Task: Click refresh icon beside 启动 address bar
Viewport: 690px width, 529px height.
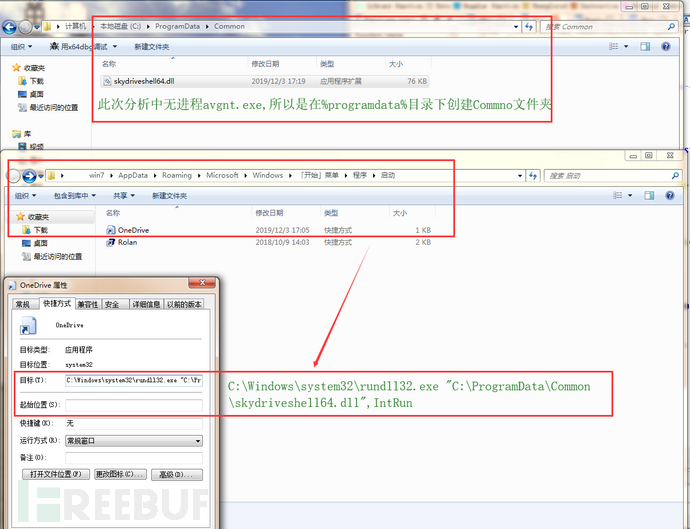Action: pyautogui.click(x=533, y=176)
